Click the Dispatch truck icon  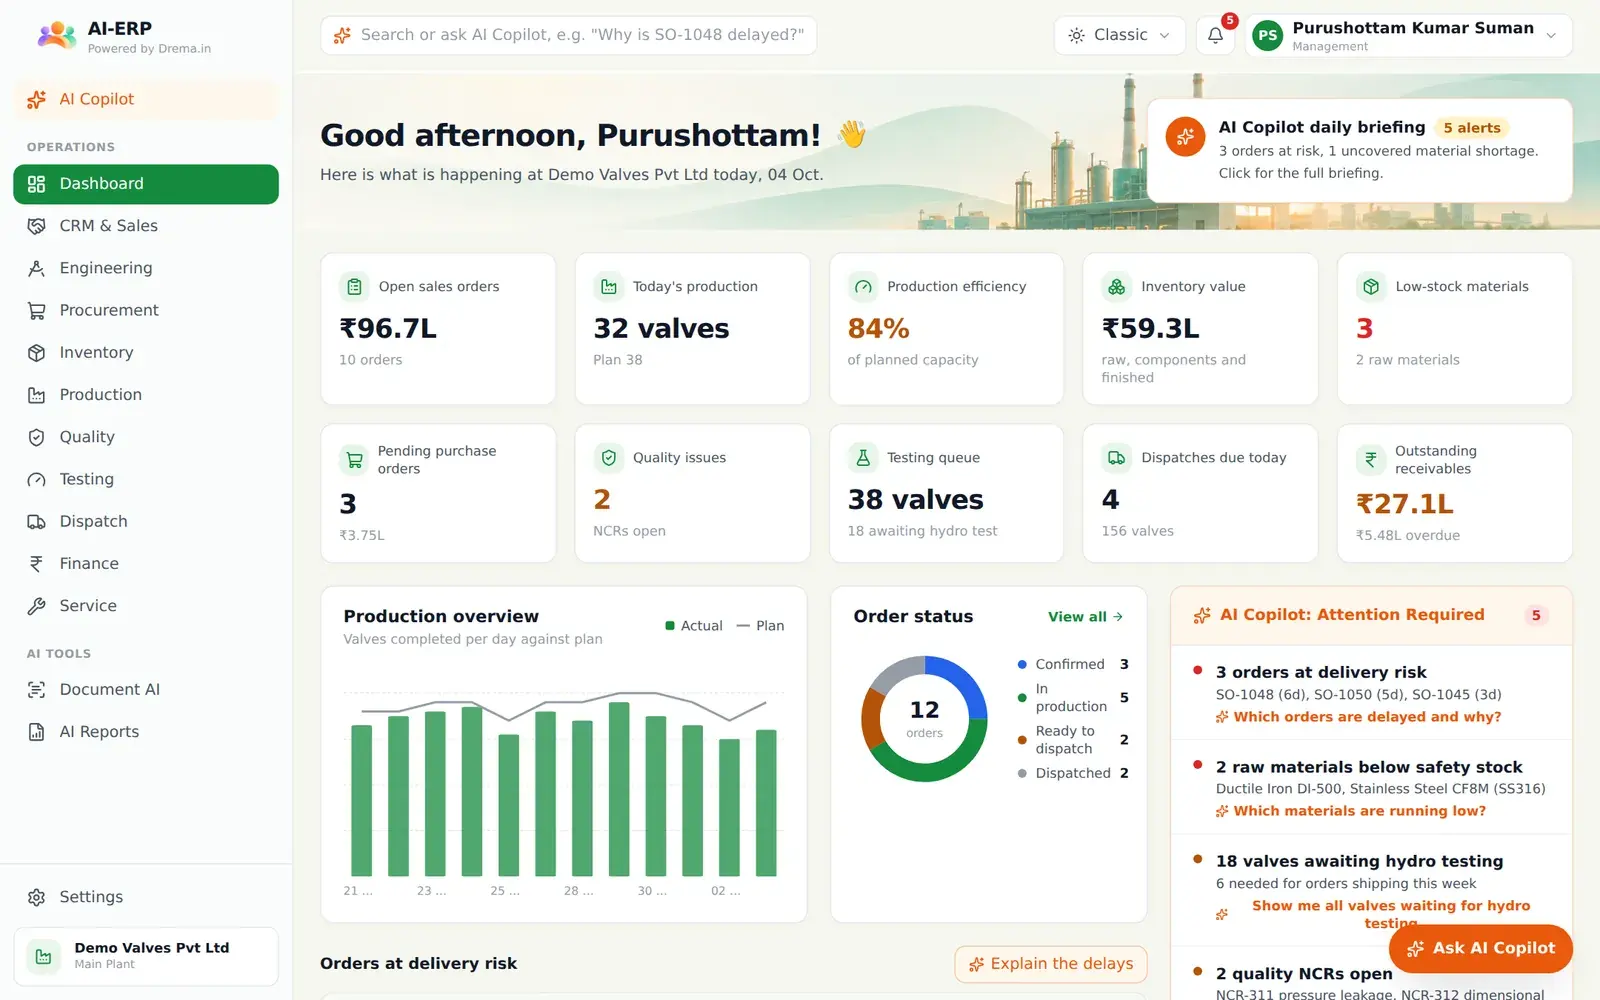[37, 521]
